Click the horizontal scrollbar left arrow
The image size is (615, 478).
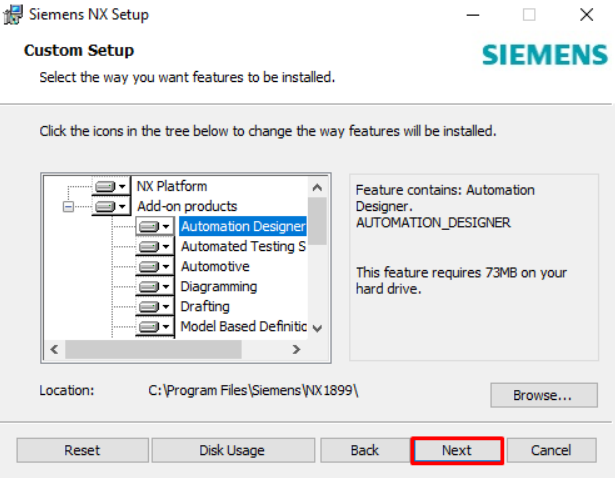55,349
